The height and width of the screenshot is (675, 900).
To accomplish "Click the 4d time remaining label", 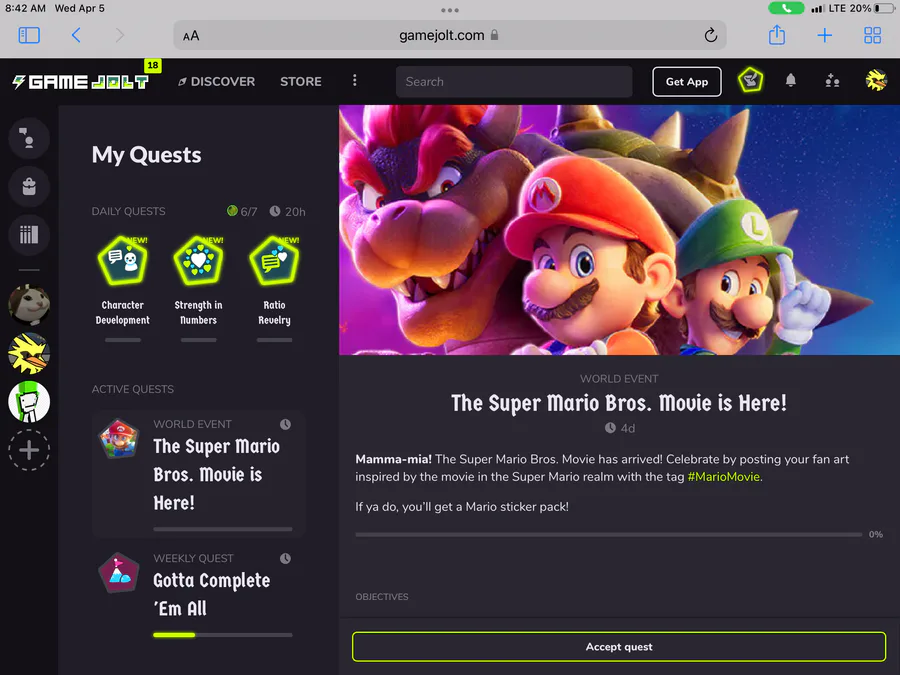I will [620, 428].
